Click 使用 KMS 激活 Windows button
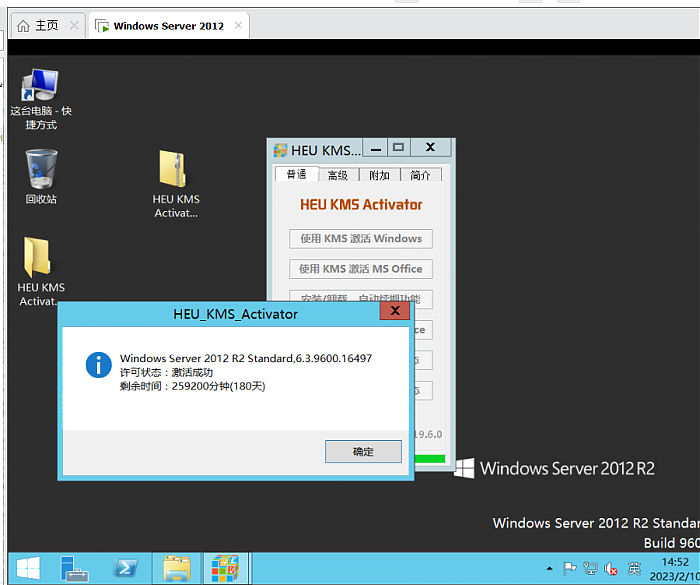The image size is (700, 585). point(361,239)
